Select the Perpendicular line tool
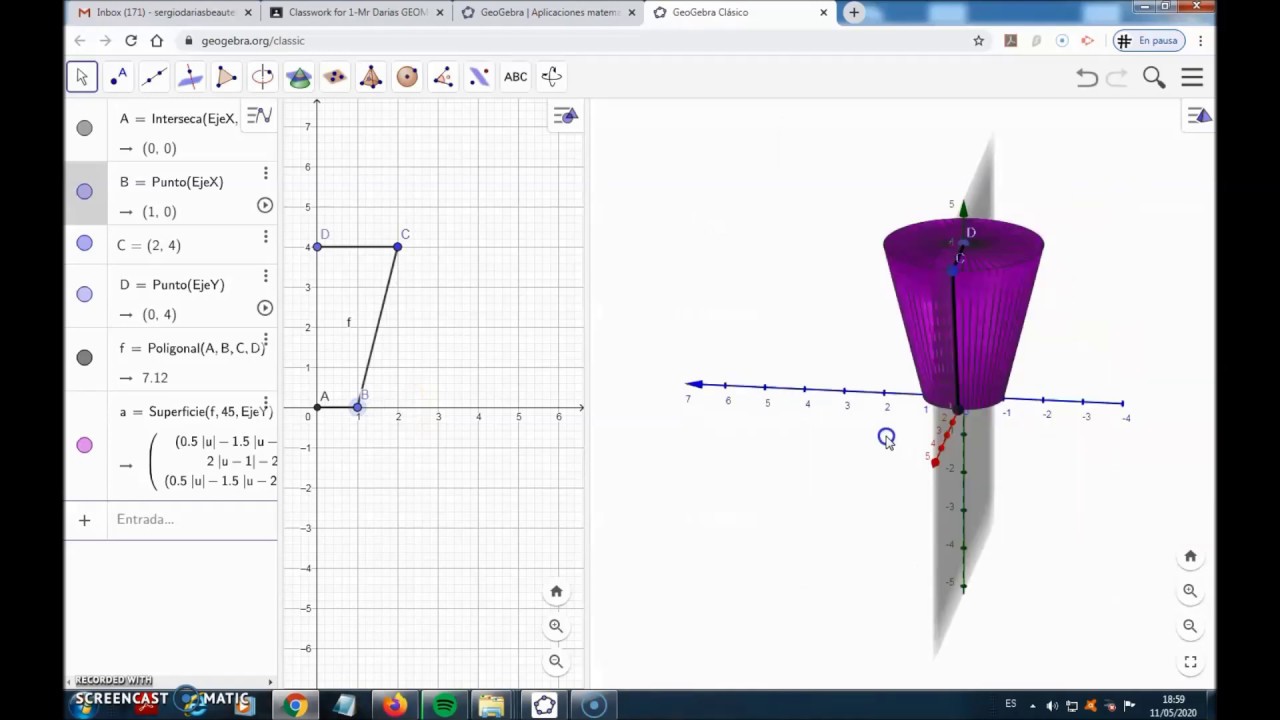The width and height of the screenshot is (1280, 720). [190, 77]
